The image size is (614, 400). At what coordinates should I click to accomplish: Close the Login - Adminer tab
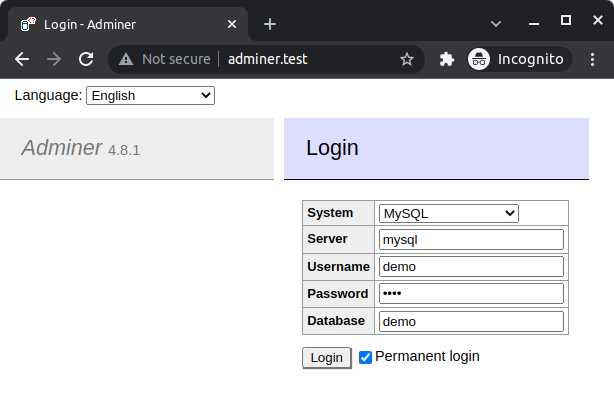[x=232, y=24]
